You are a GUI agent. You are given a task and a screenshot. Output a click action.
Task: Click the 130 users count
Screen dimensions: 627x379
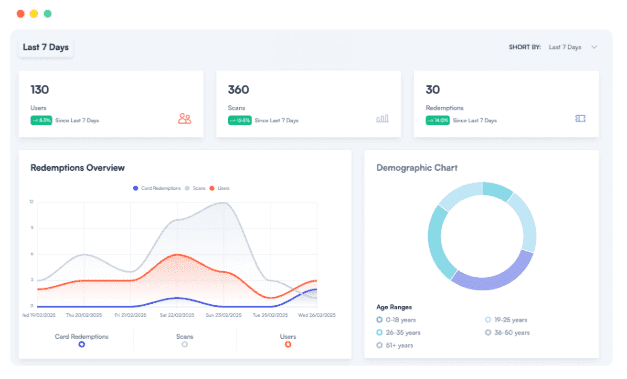click(x=40, y=90)
